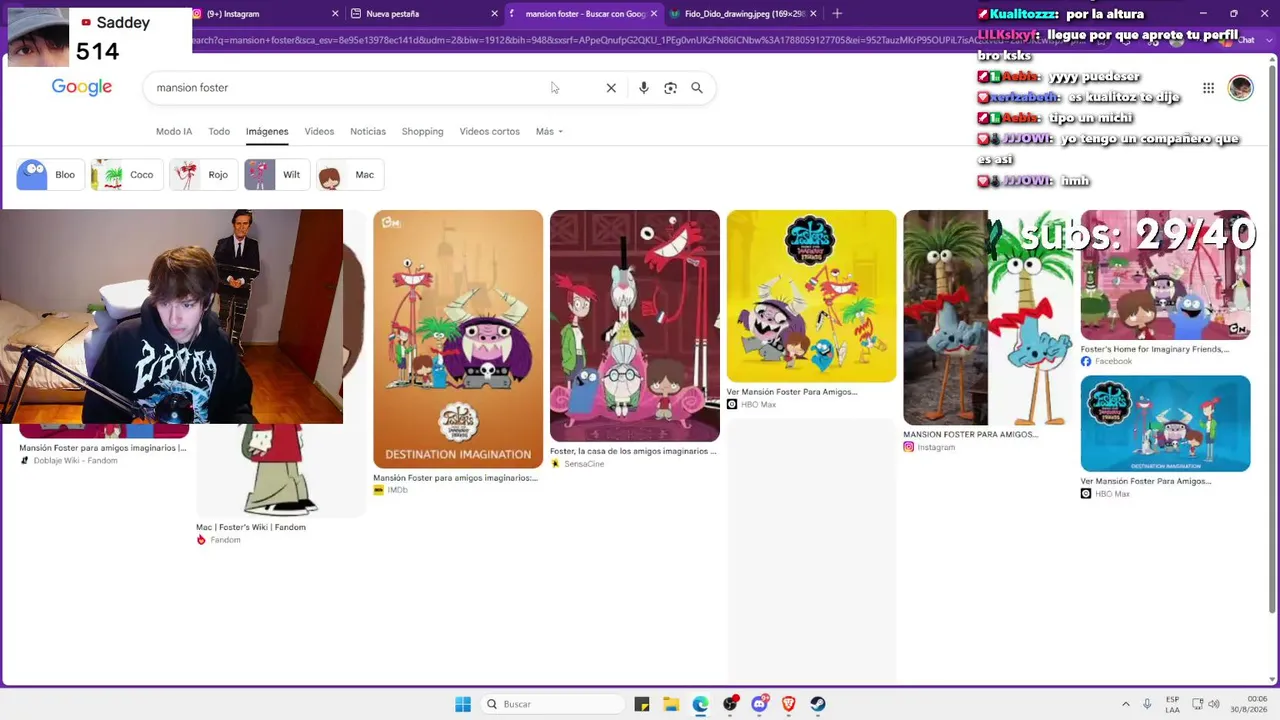Start voice search with the microphone icon

(643, 88)
